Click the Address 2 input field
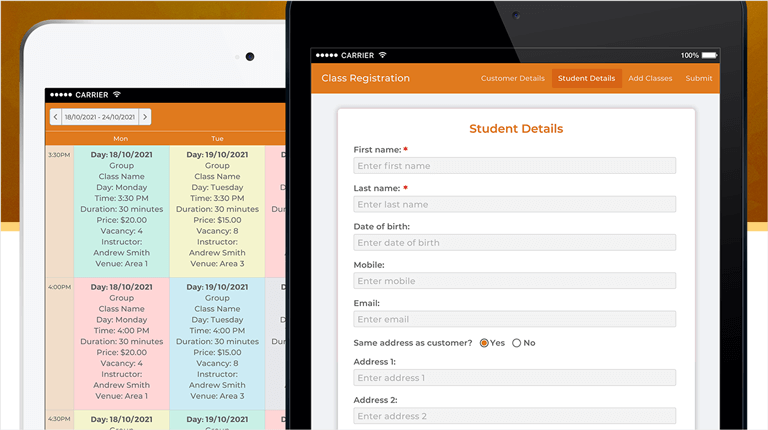The image size is (768, 430). tap(514, 416)
